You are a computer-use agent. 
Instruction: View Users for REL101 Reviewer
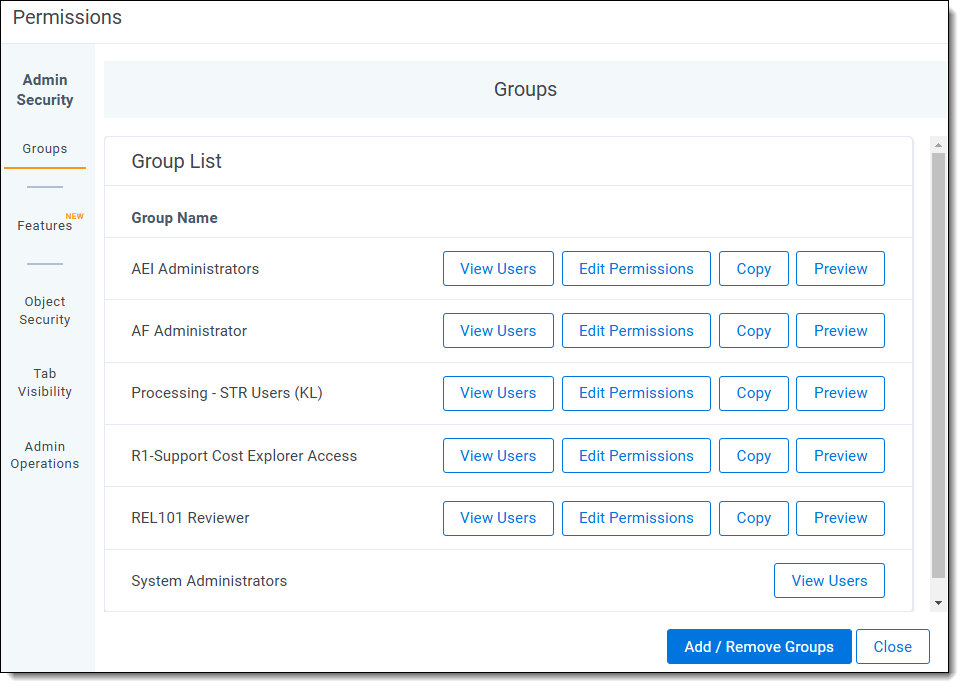click(498, 518)
